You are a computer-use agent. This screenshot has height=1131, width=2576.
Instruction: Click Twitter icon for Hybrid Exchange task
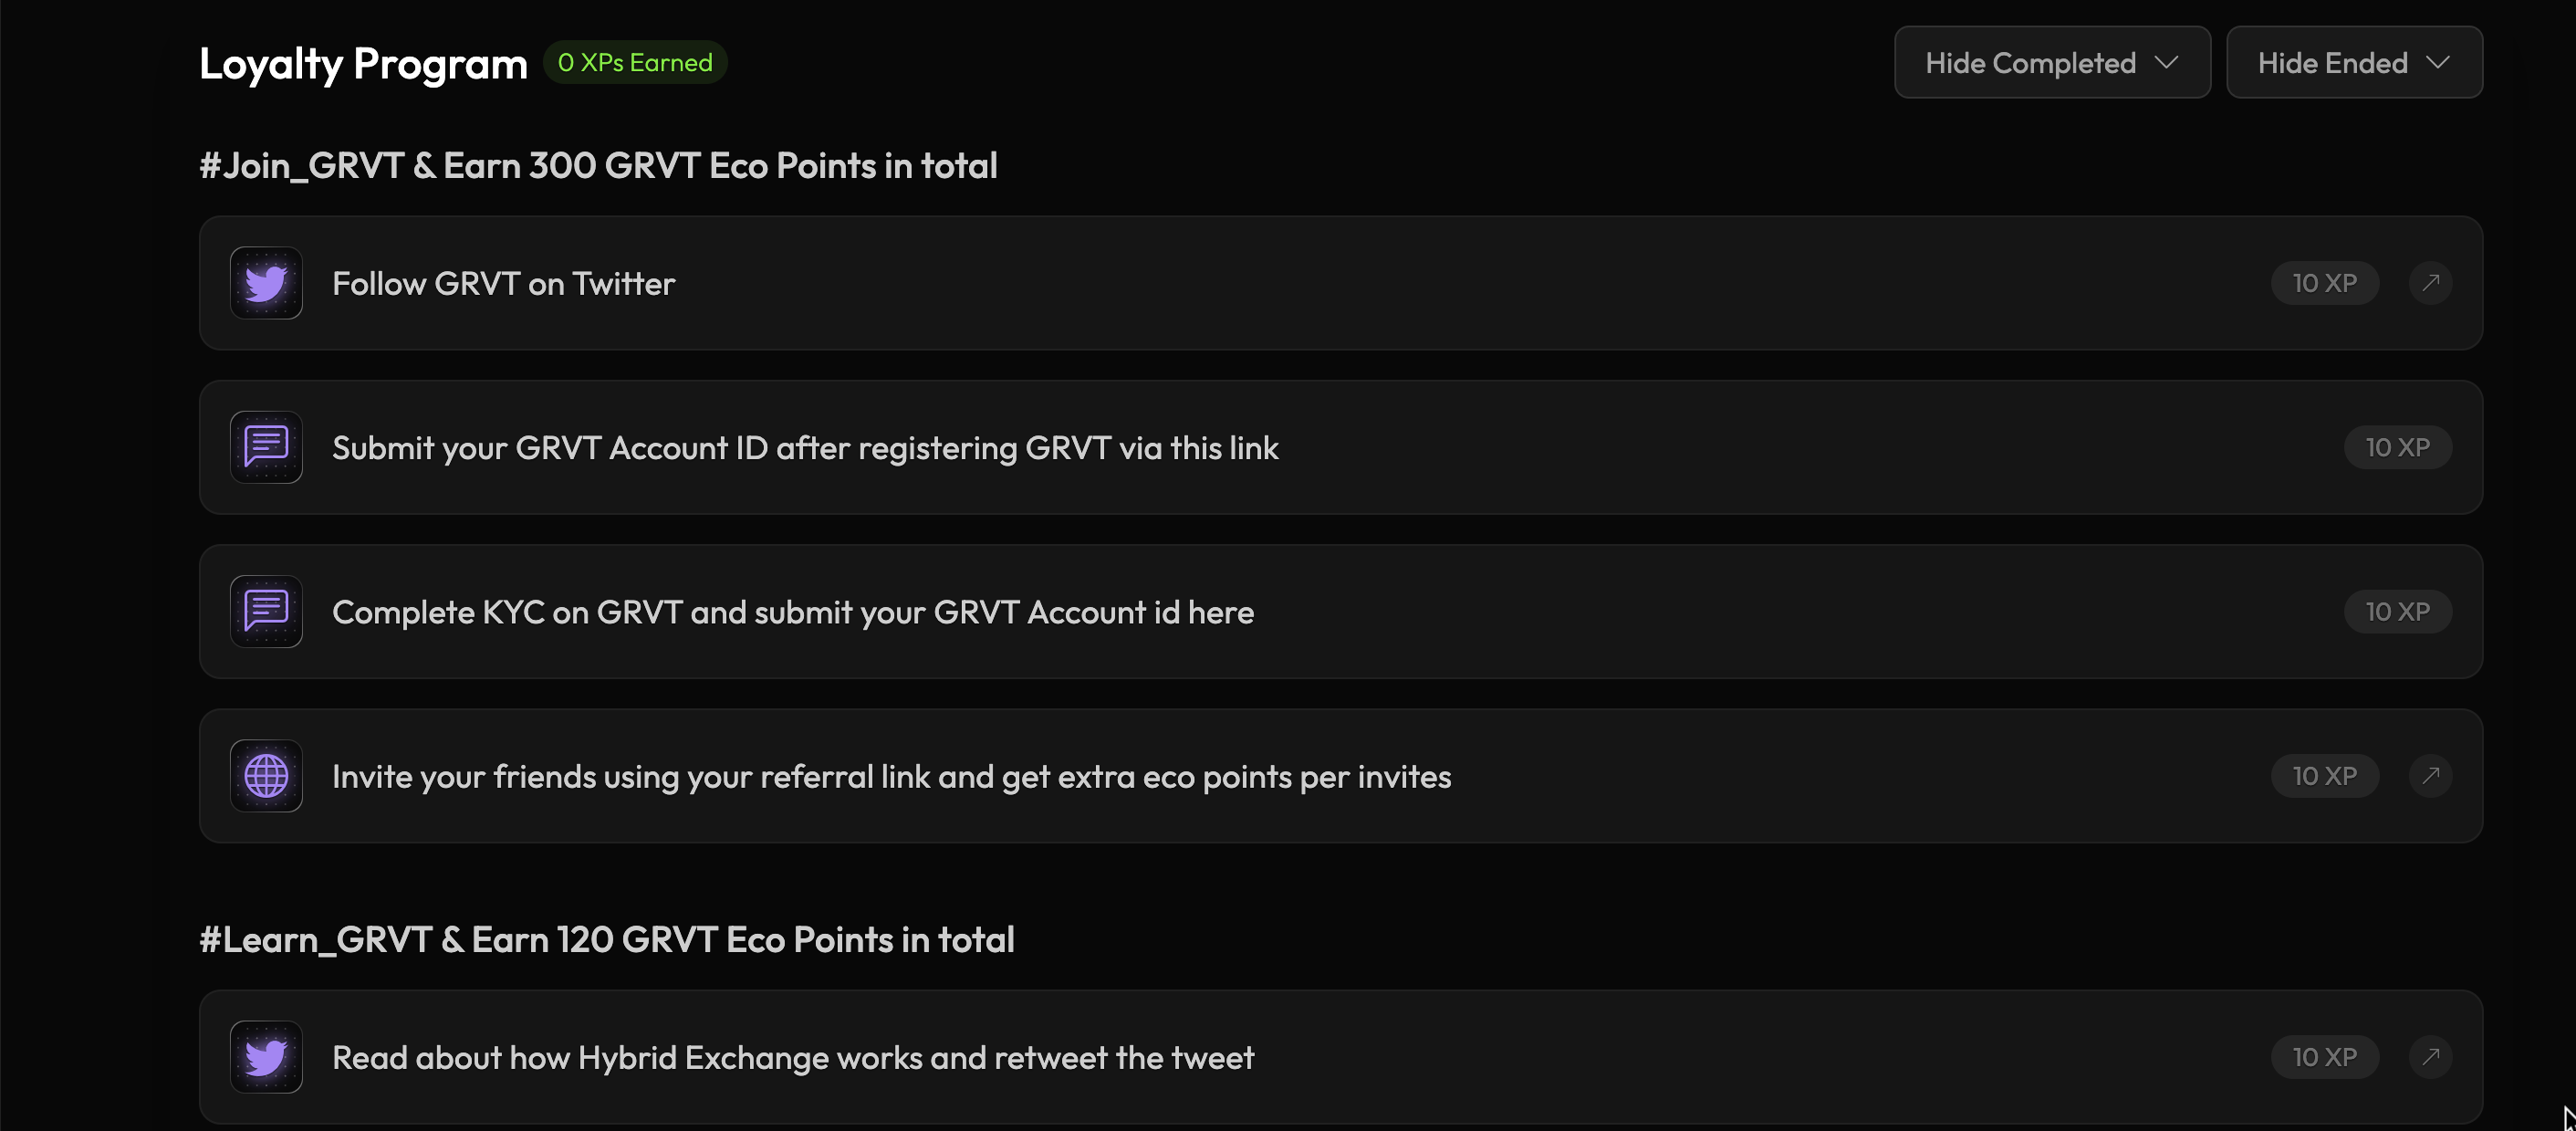pos(266,1057)
